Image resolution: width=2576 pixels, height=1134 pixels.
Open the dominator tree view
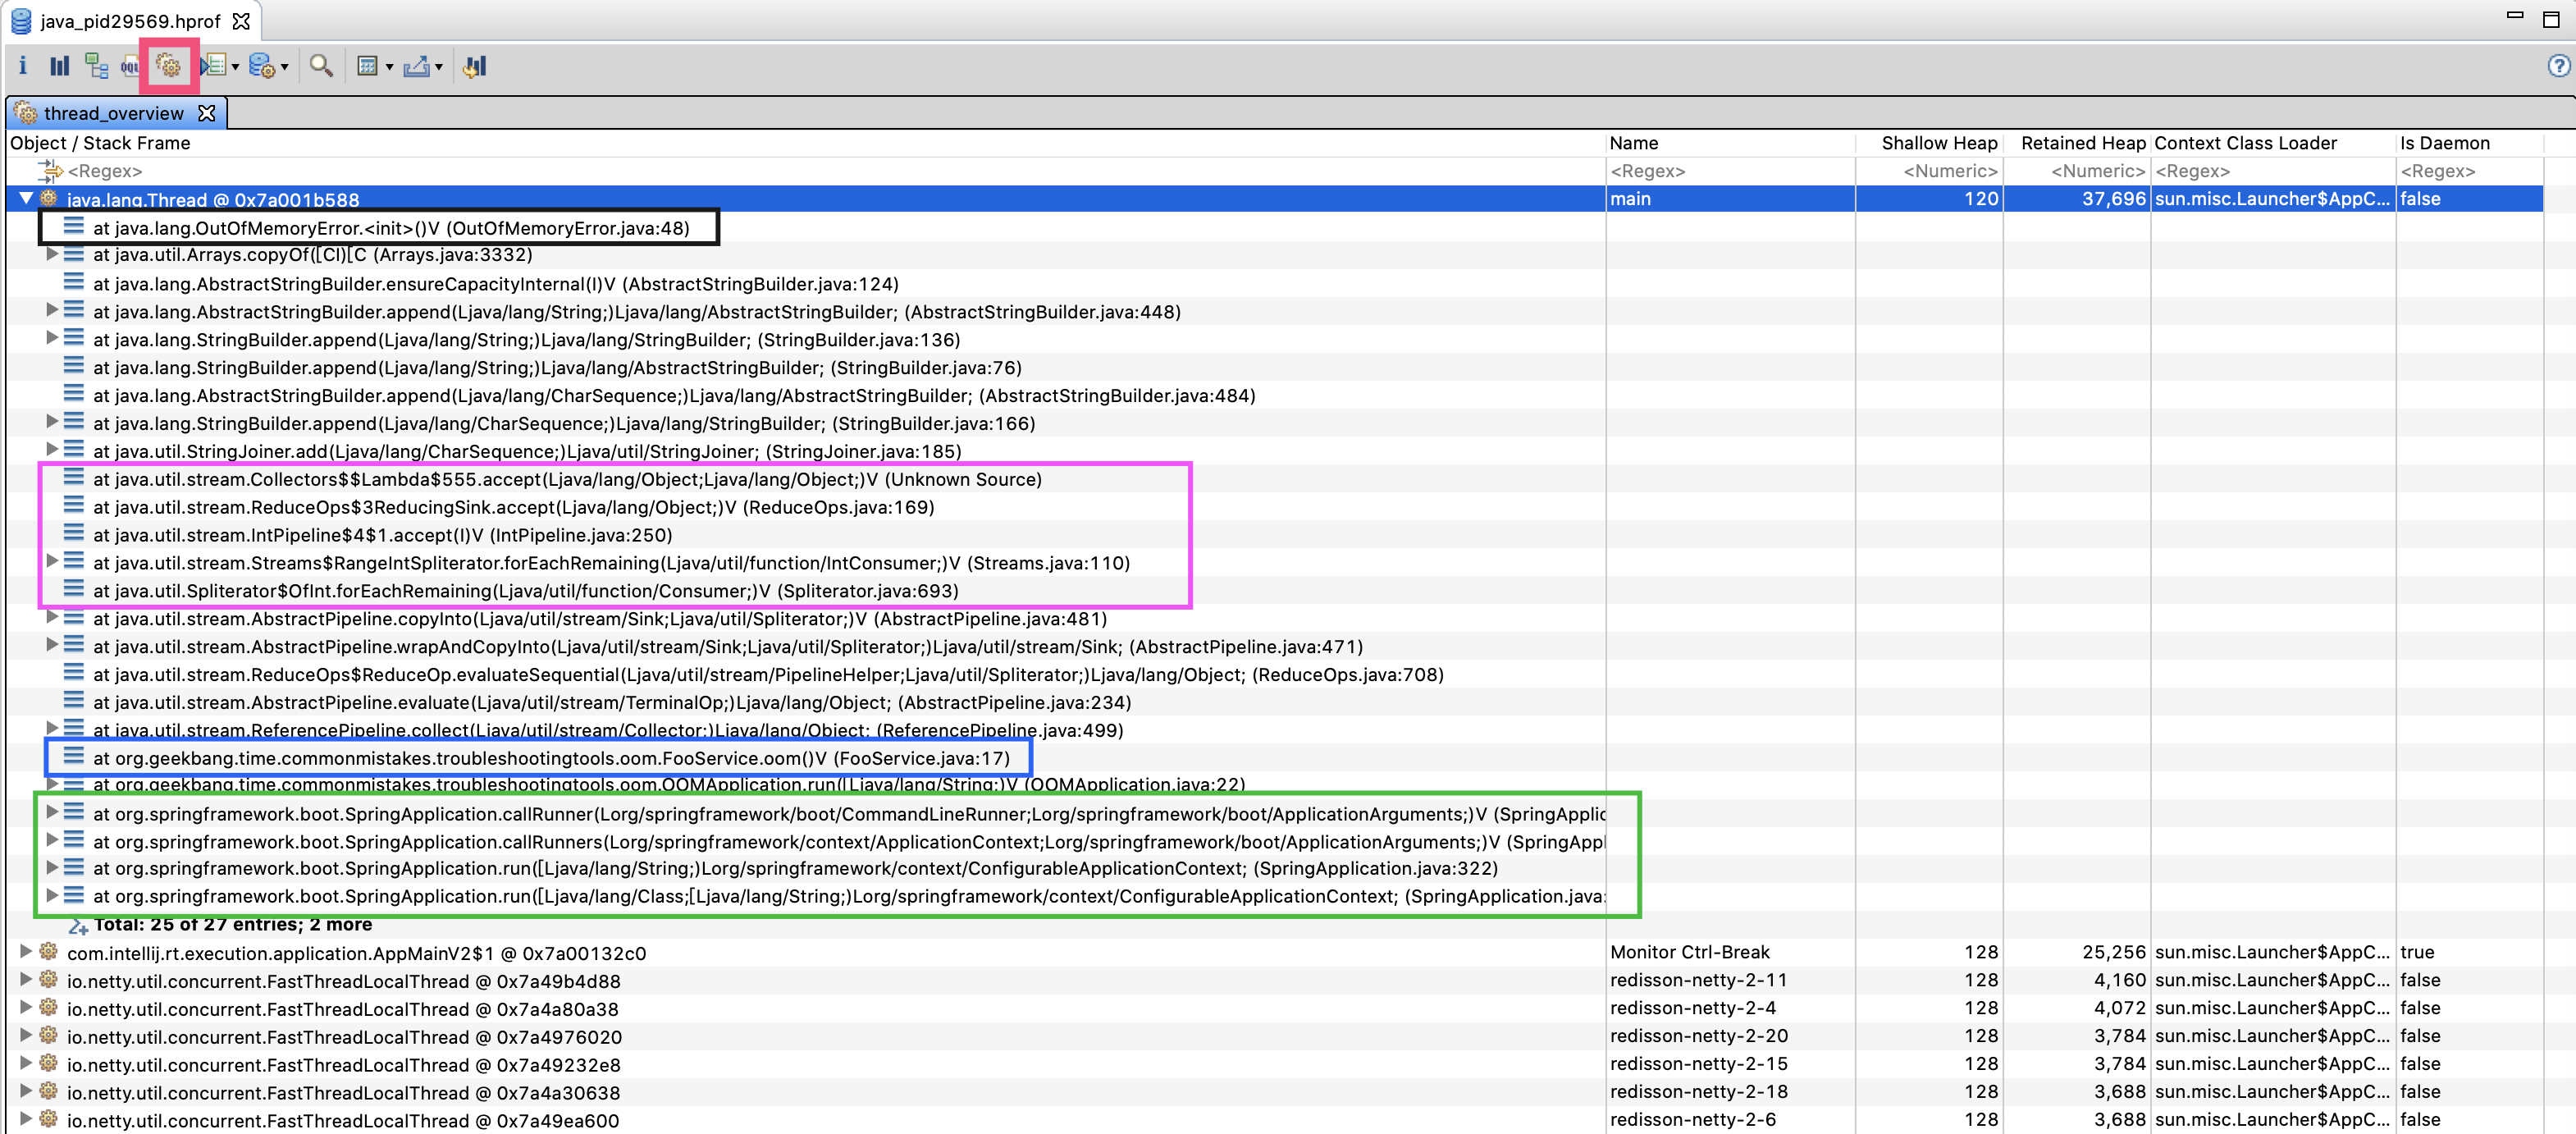point(96,66)
